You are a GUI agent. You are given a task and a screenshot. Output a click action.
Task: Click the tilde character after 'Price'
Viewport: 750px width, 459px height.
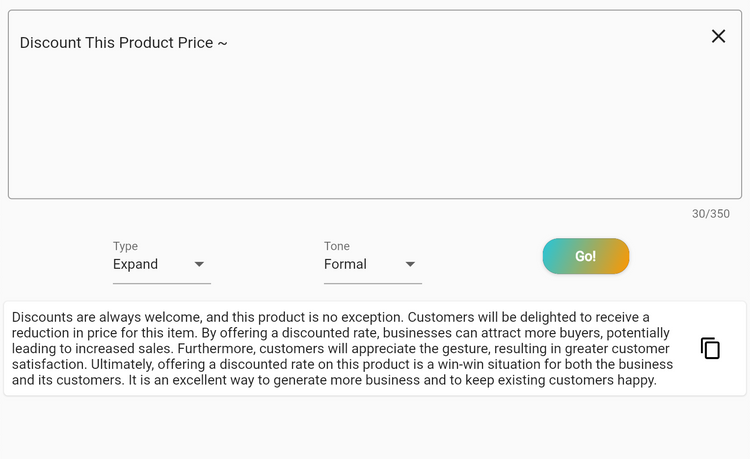tap(222, 44)
